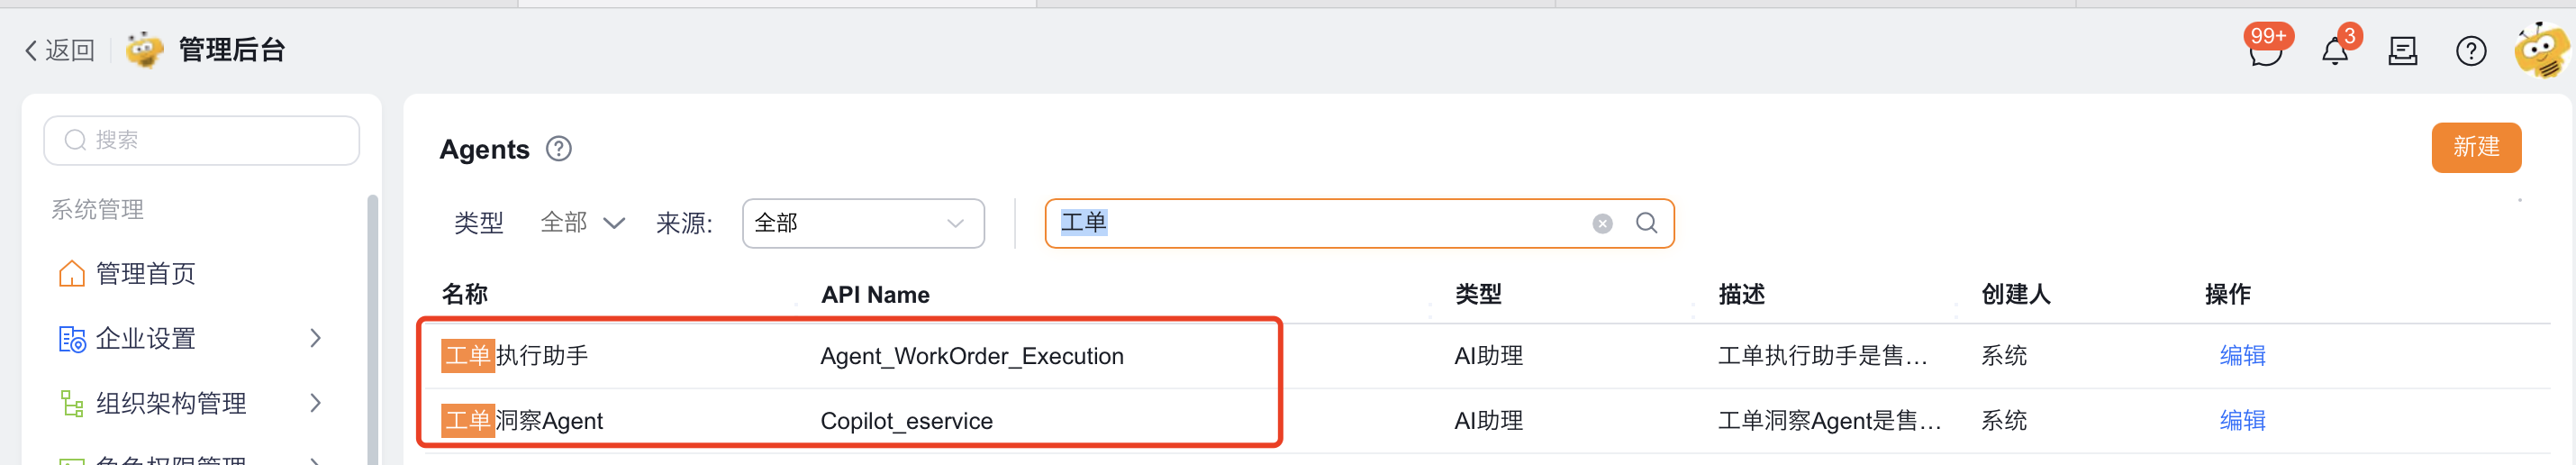Edit the 工单执行助手 agent
The height and width of the screenshot is (465, 2576).
coord(2242,356)
